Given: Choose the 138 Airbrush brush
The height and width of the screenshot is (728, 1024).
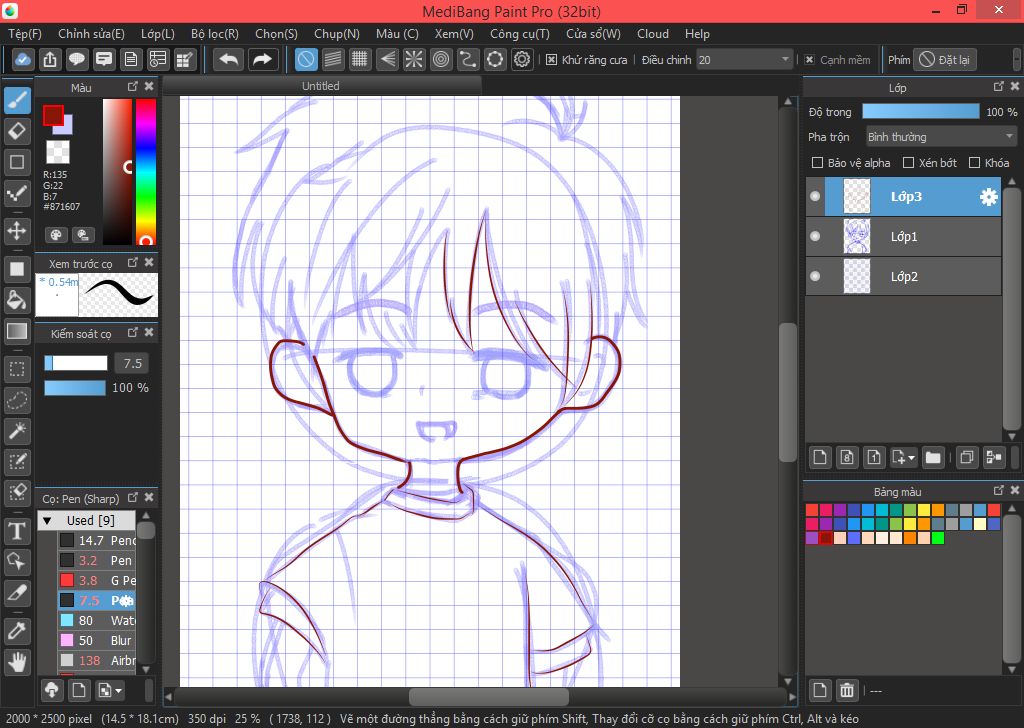Looking at the screenshot, I should 97,660.
